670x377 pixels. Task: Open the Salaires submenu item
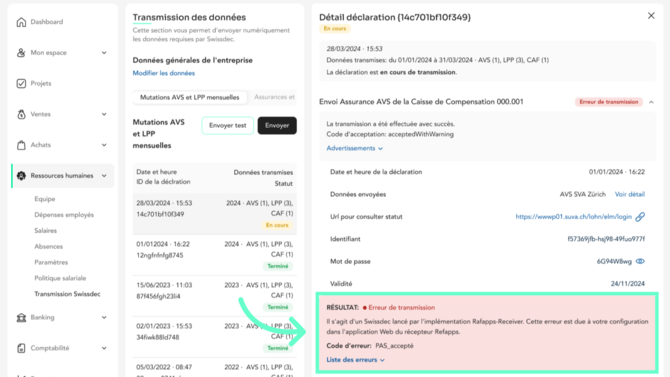pyautogui.click(x=45, y=230)
